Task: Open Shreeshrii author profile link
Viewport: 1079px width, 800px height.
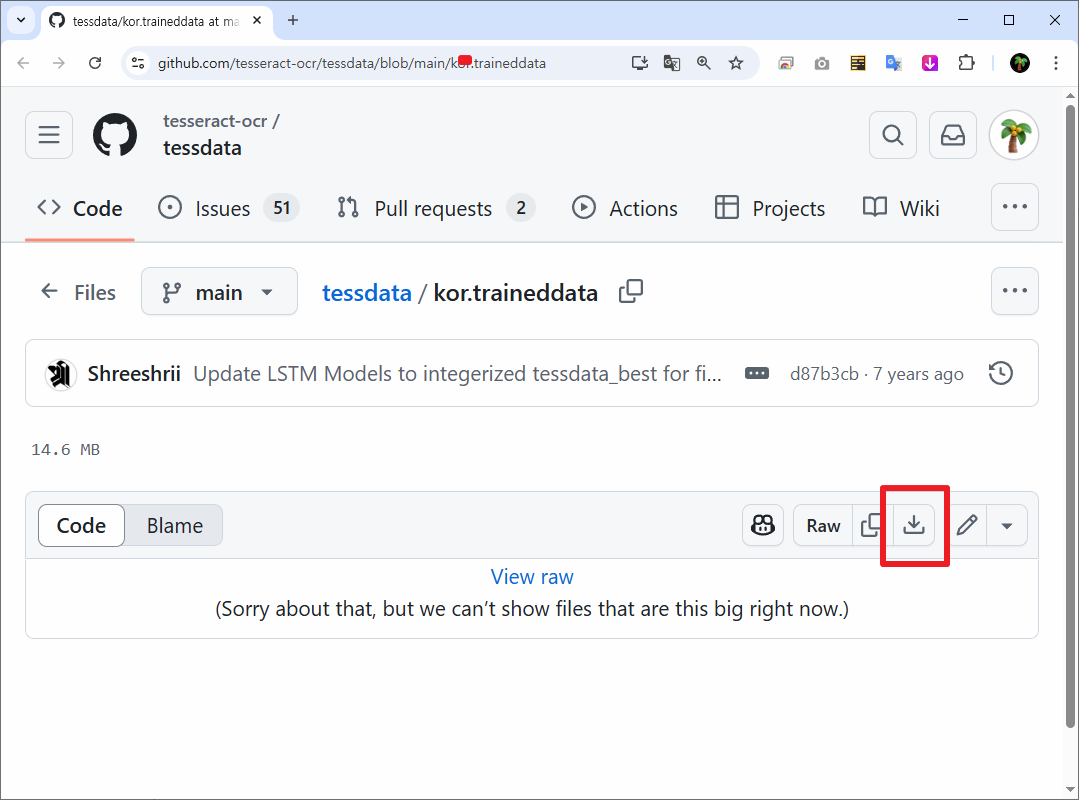Action: tap(134, 374)
